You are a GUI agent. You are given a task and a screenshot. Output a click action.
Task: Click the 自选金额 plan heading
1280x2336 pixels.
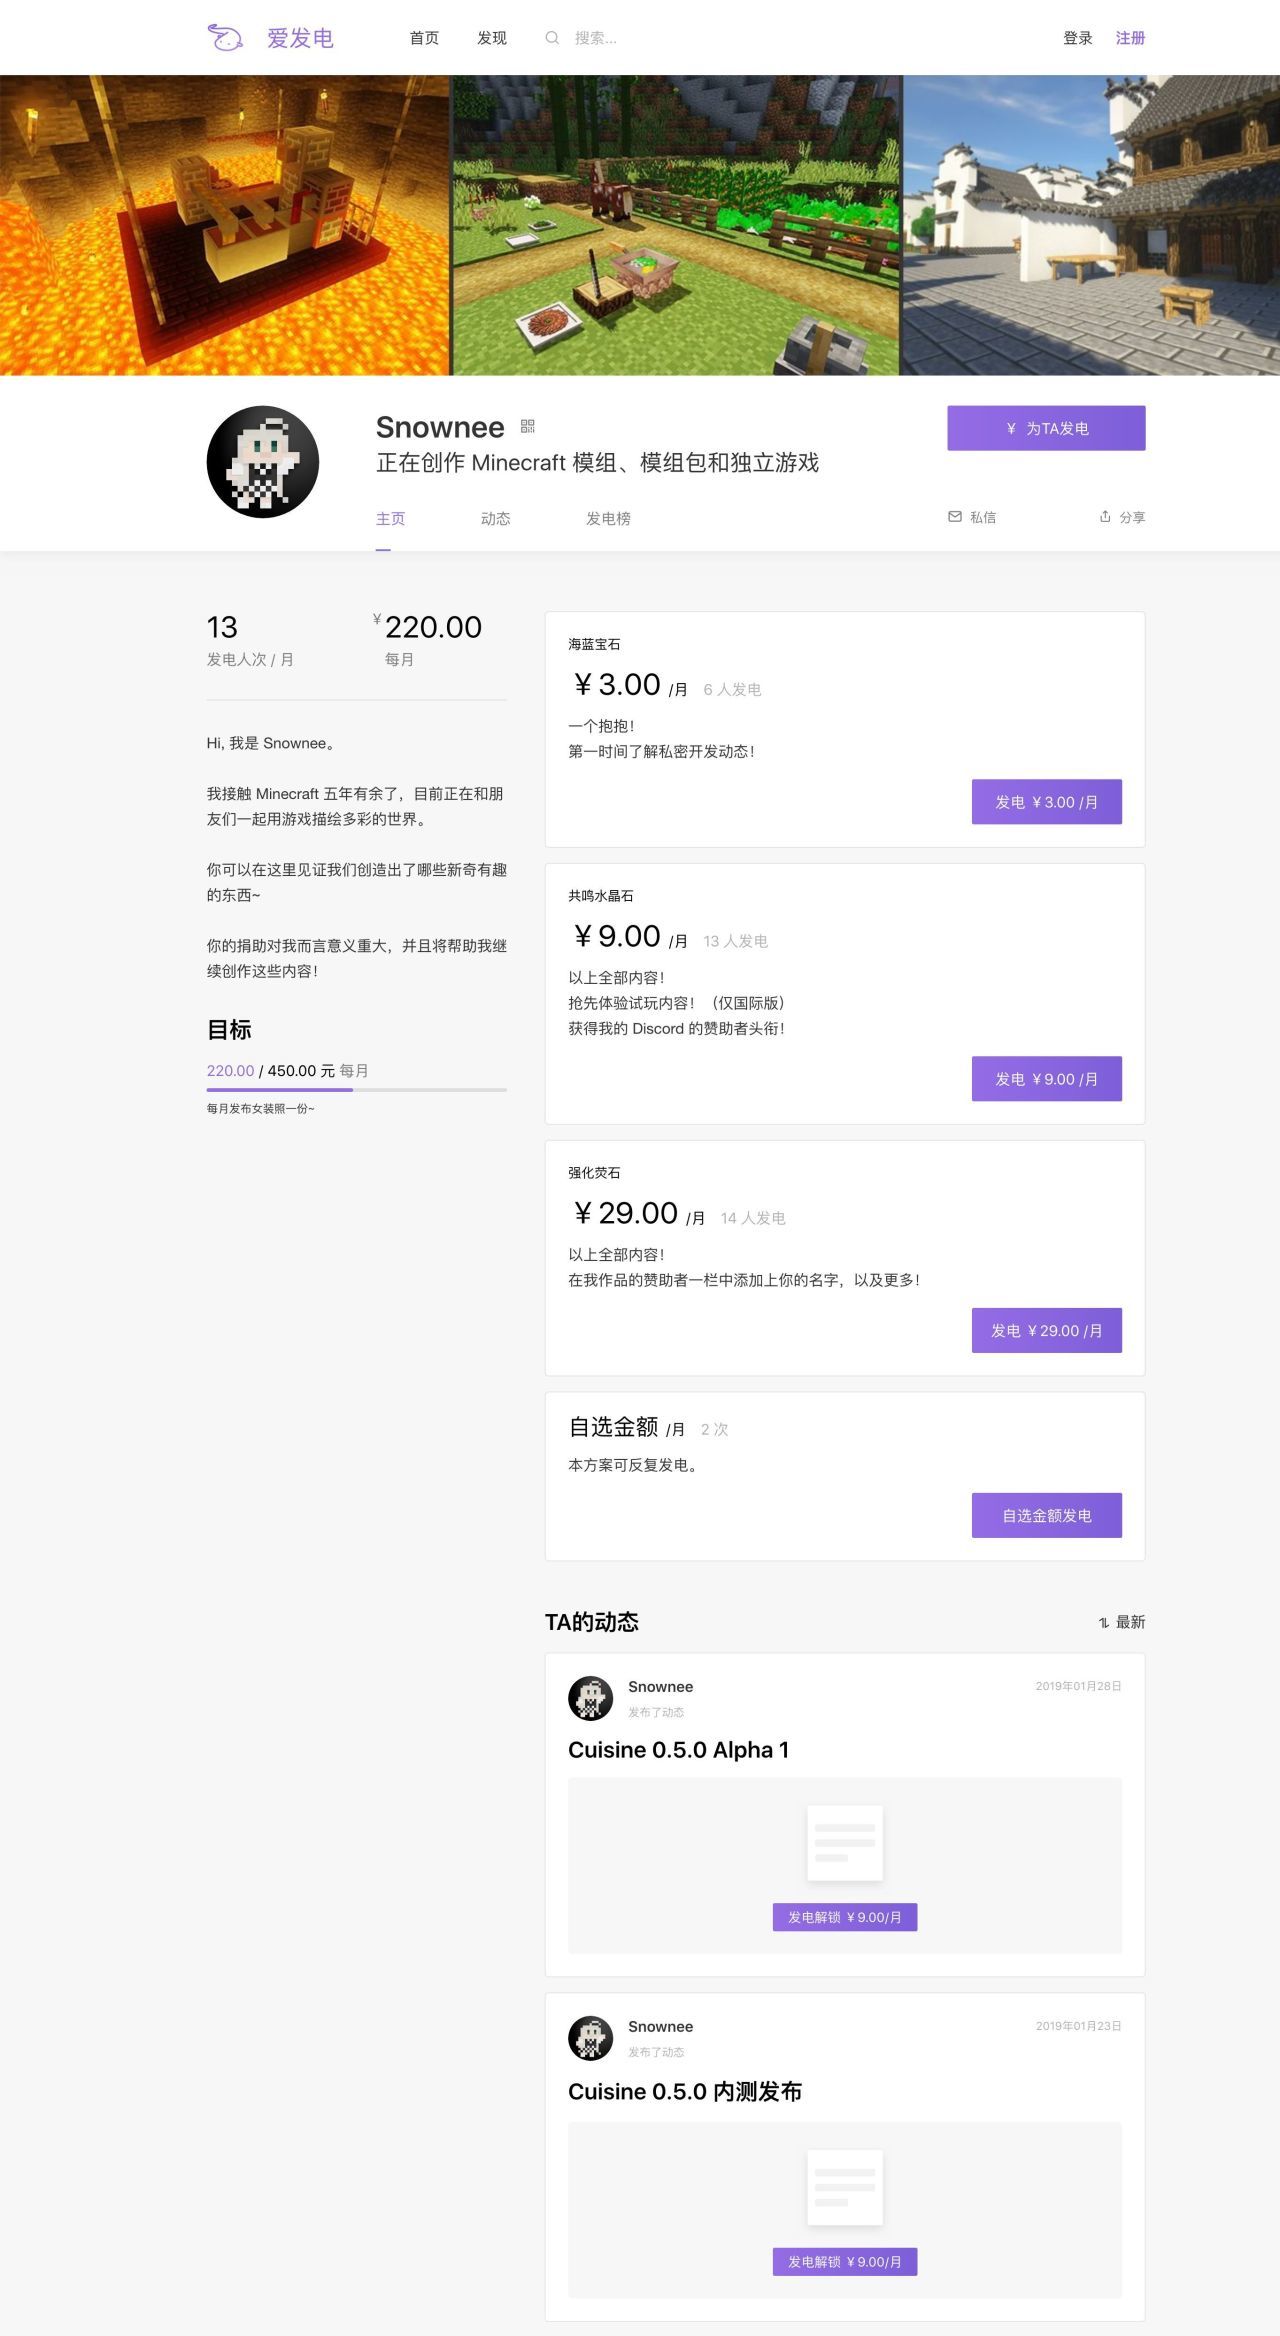click(x=613, y=1427)
